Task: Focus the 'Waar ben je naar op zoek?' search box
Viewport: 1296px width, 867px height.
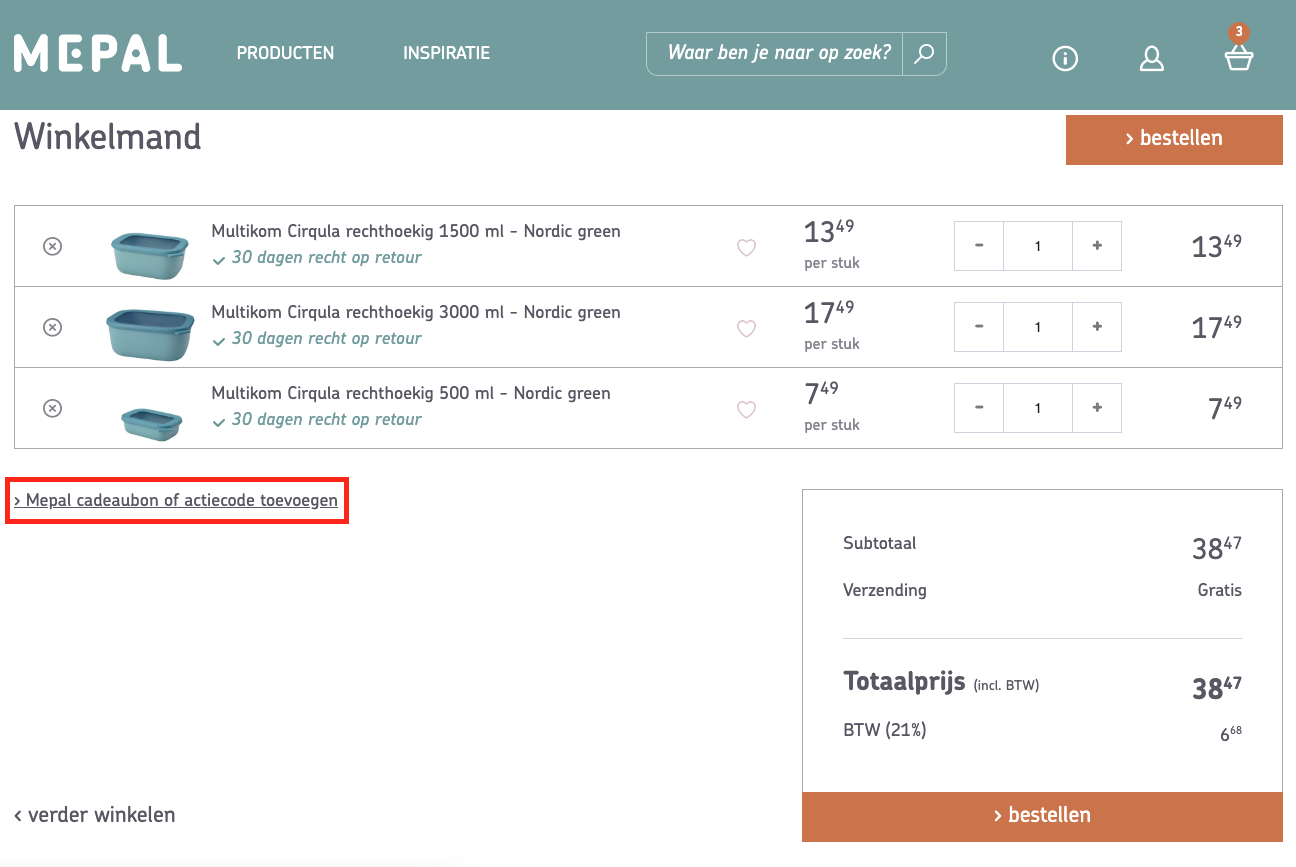Action: click(x=775, y=53)
